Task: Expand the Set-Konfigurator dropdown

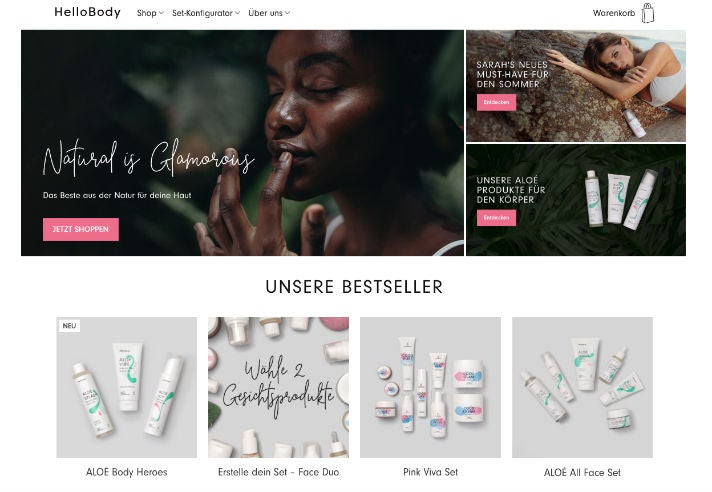Action: (206, 13)
